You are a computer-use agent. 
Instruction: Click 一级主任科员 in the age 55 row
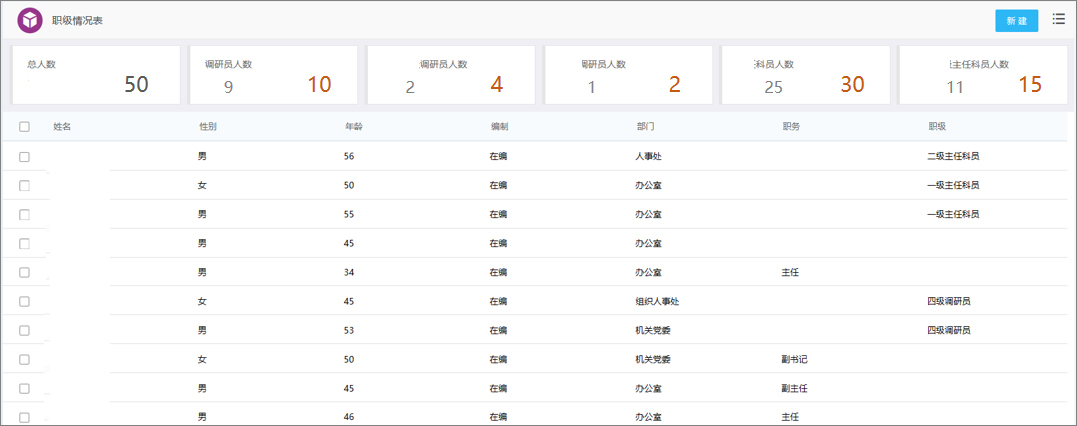point(953,214)
